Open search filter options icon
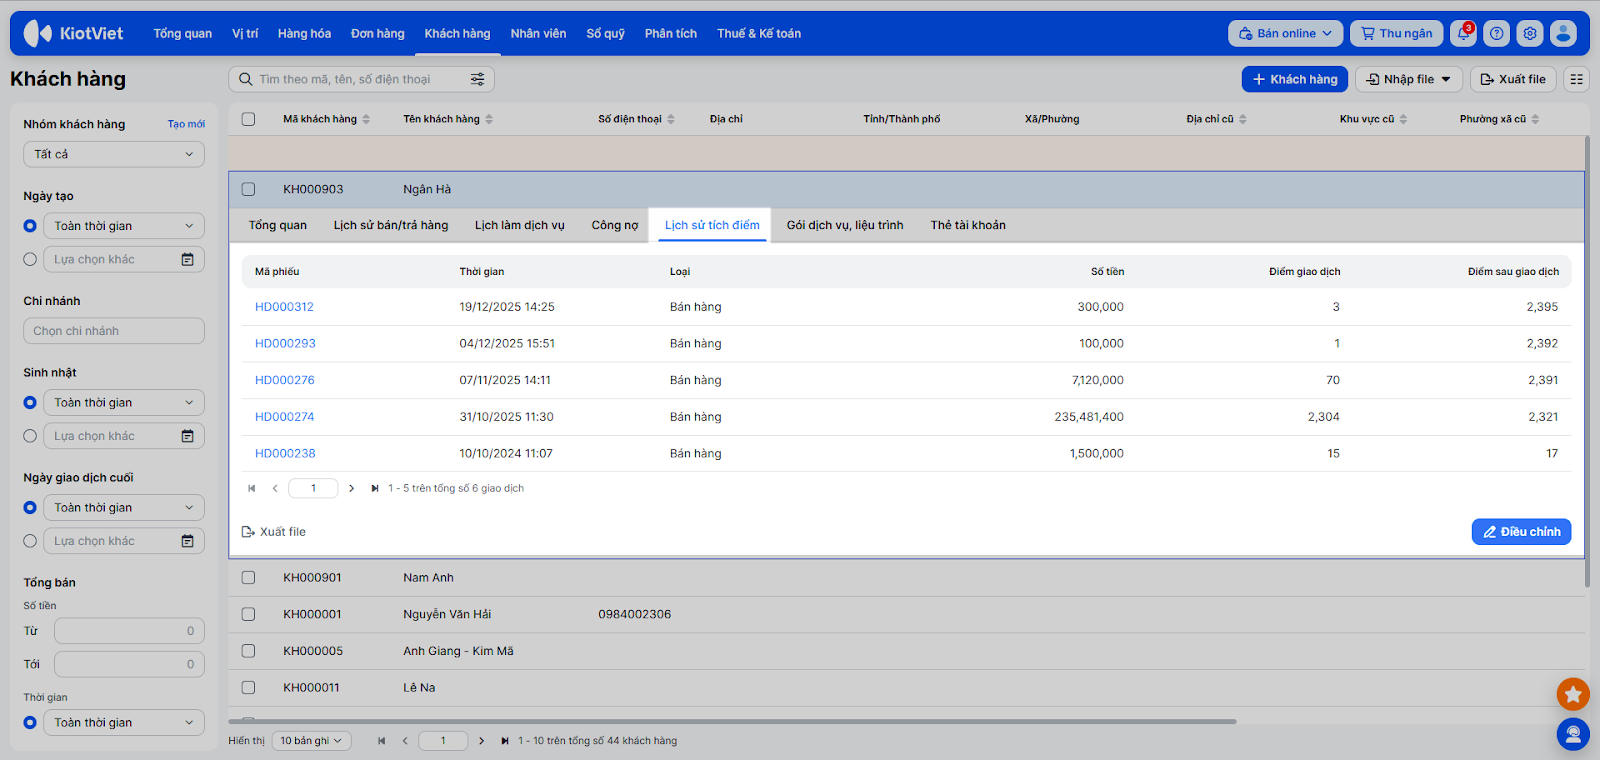Viewport: 1600px width, 760px height. pyautogui.click(x=478, y=79)
